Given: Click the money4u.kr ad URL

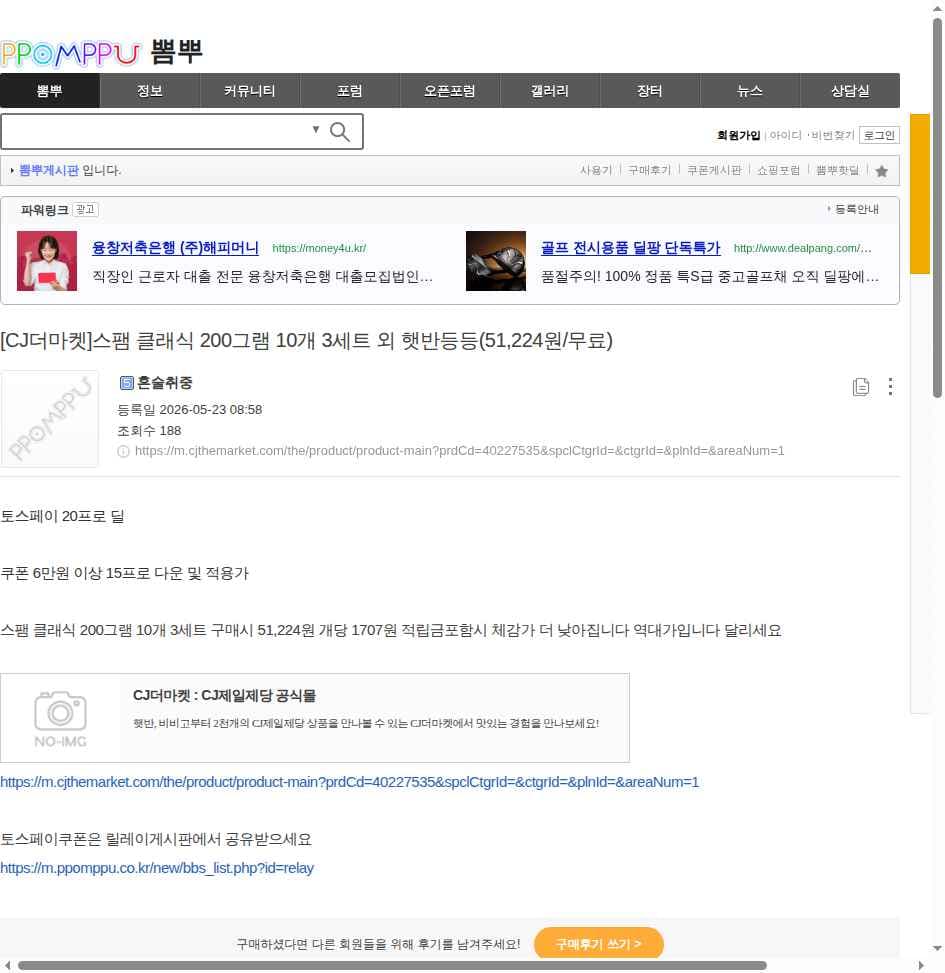Looking at the screenshot, I should 319,248.
